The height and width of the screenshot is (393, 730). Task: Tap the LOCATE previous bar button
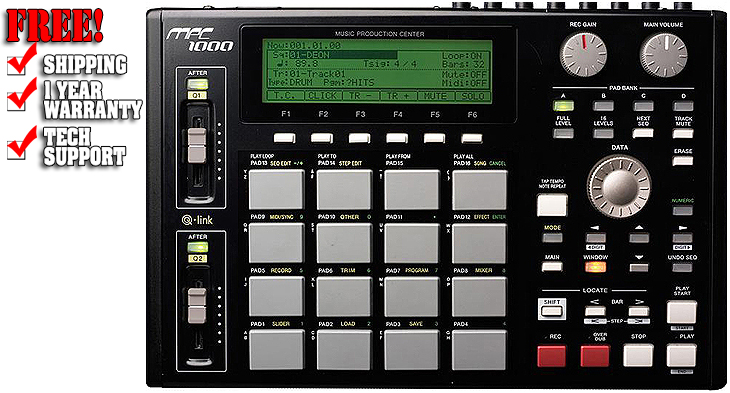[x=595, y=312]
